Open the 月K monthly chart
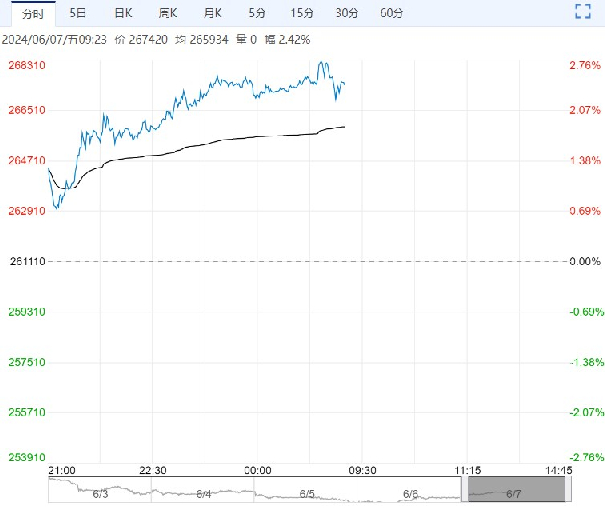The height and width of the screenshot is (508, 605). 212,13
